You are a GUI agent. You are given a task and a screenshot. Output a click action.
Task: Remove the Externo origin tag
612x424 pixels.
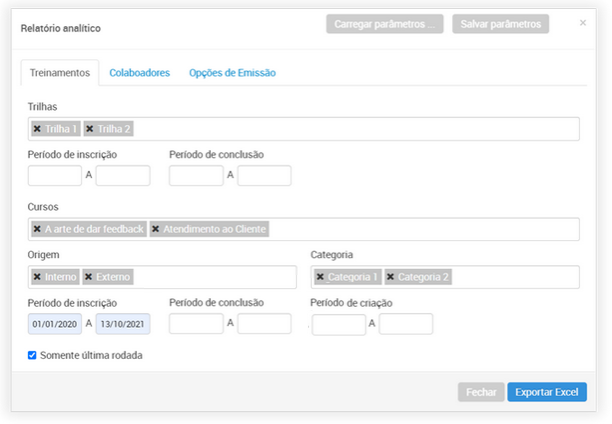(x=89, y=277)
